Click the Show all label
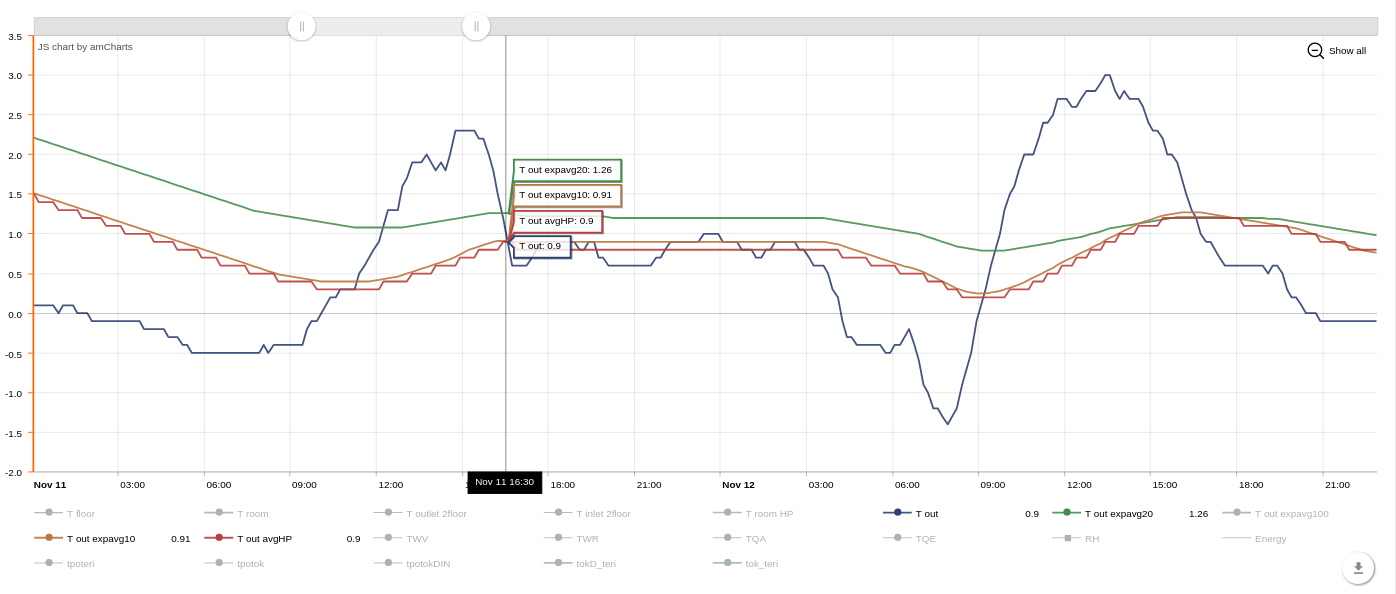Image resolution: width=1396 pixels, height=594 pixels. [1347, 51]
